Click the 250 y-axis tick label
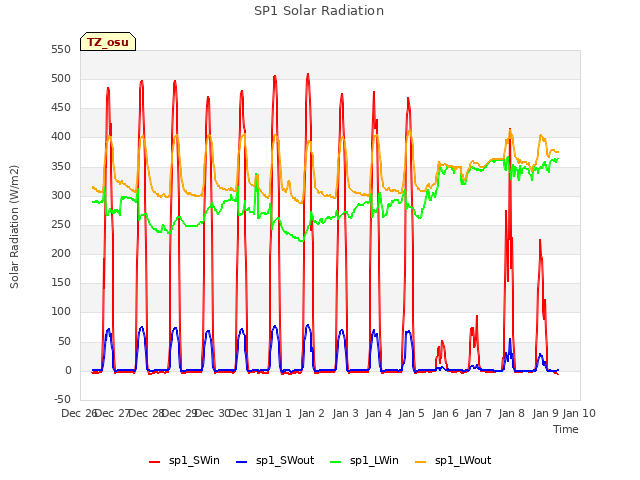Viewport: 640px width, 480px height. [61, 224]
